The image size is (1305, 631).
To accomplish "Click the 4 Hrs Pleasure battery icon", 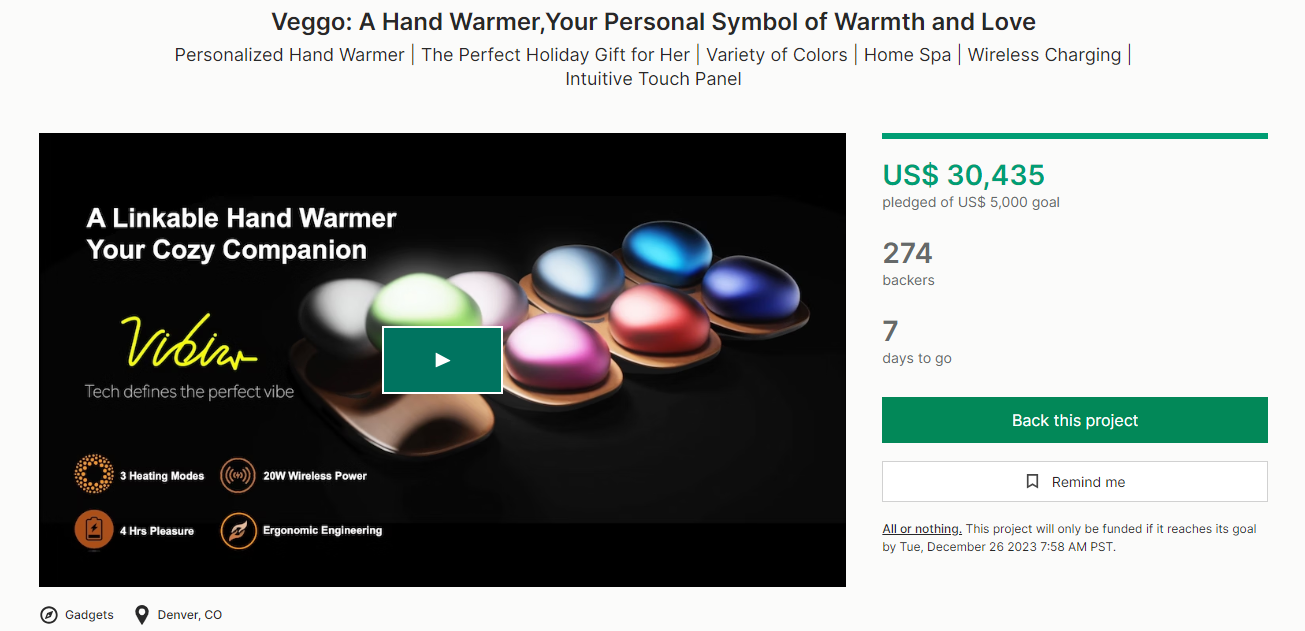I will tap(94, 530).
